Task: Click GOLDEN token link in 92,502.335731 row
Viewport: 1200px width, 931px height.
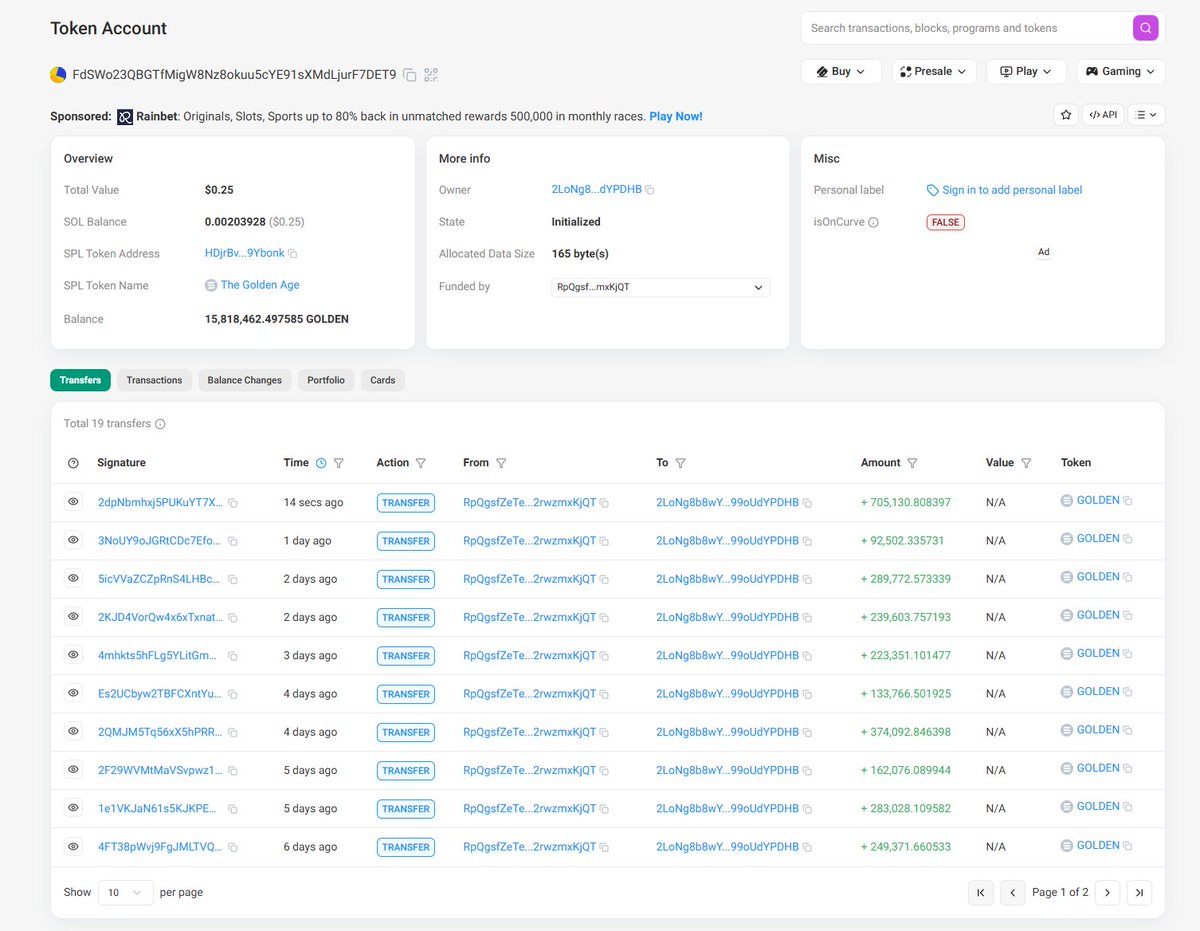Action: (x=1098, y=538)
